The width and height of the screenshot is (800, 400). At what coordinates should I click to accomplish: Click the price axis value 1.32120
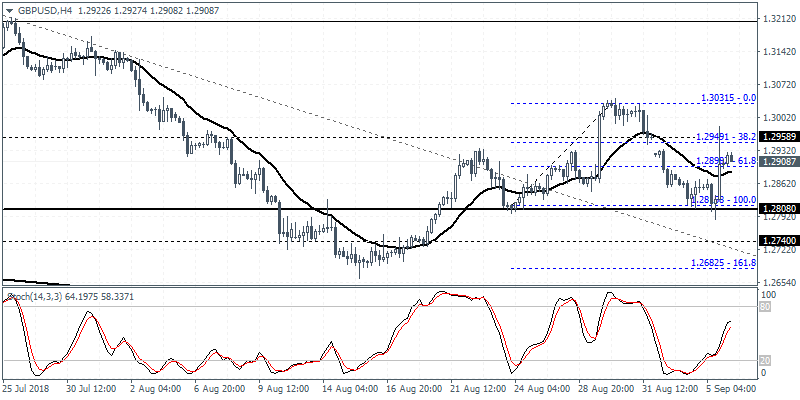pyautogui.click(x=778, y=19)
